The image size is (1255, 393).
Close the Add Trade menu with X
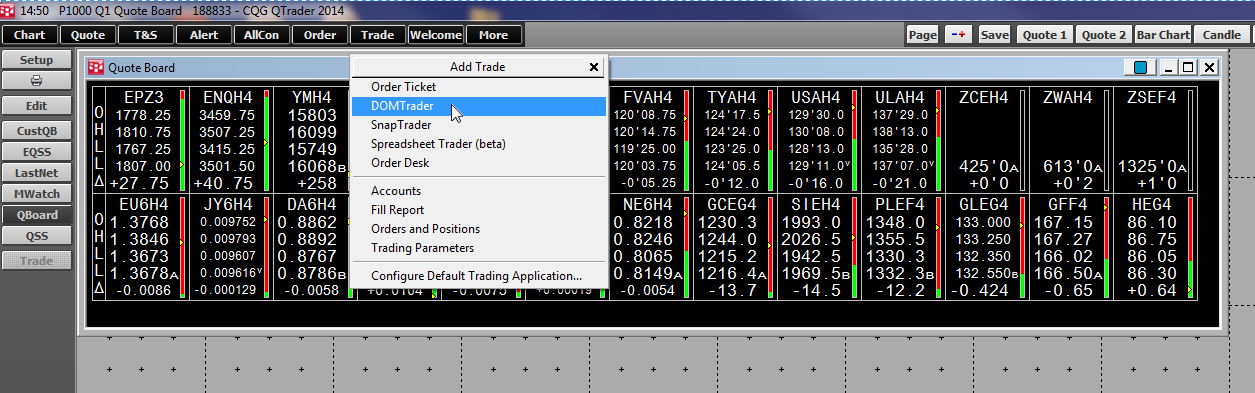(x=594, y=67)
